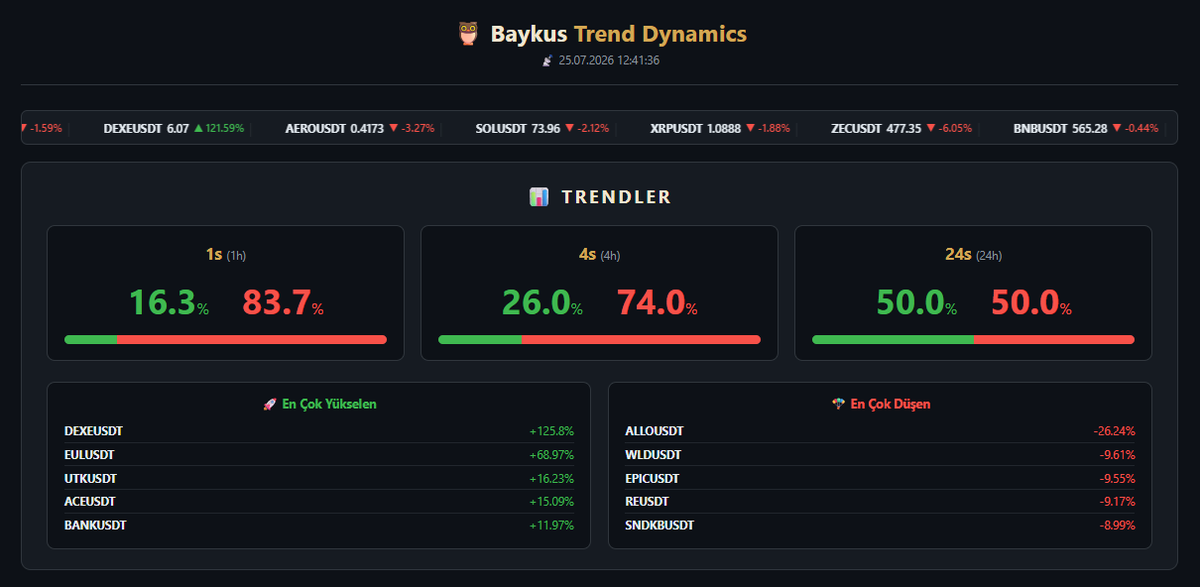This screenshot has height=587, width=1200.
Task: Click the 121.59% change on the ticker
Action: coord(225,128)
